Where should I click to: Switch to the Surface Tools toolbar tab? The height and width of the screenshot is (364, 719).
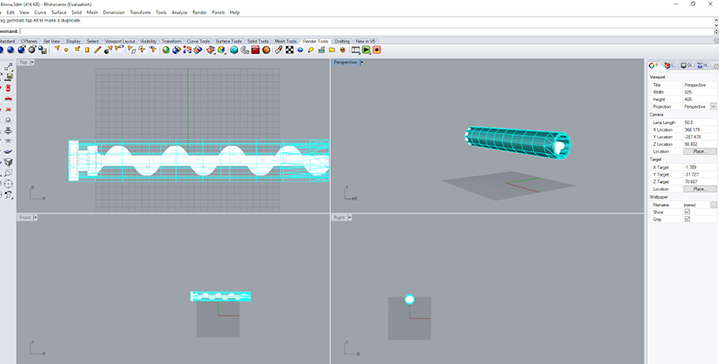point(228,41)
